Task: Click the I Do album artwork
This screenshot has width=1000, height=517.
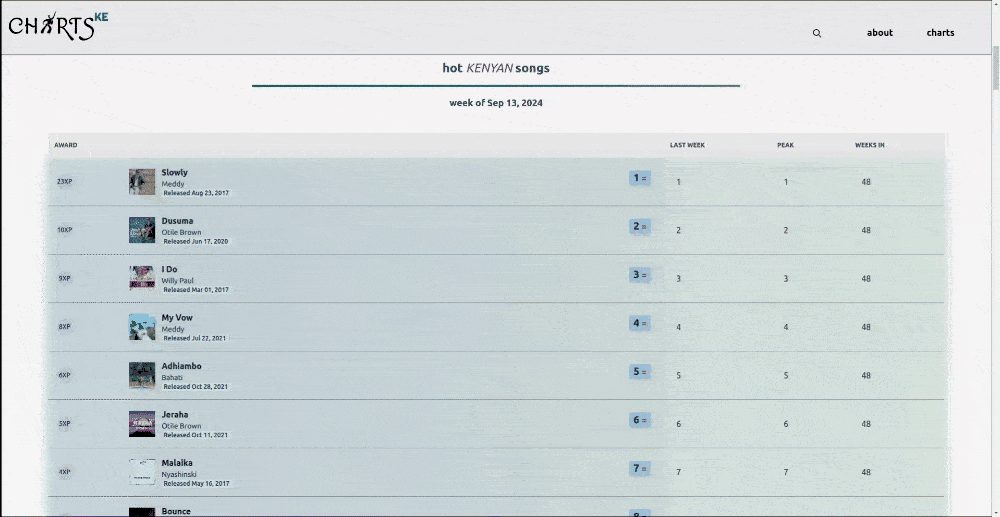Action: point(142,278)
